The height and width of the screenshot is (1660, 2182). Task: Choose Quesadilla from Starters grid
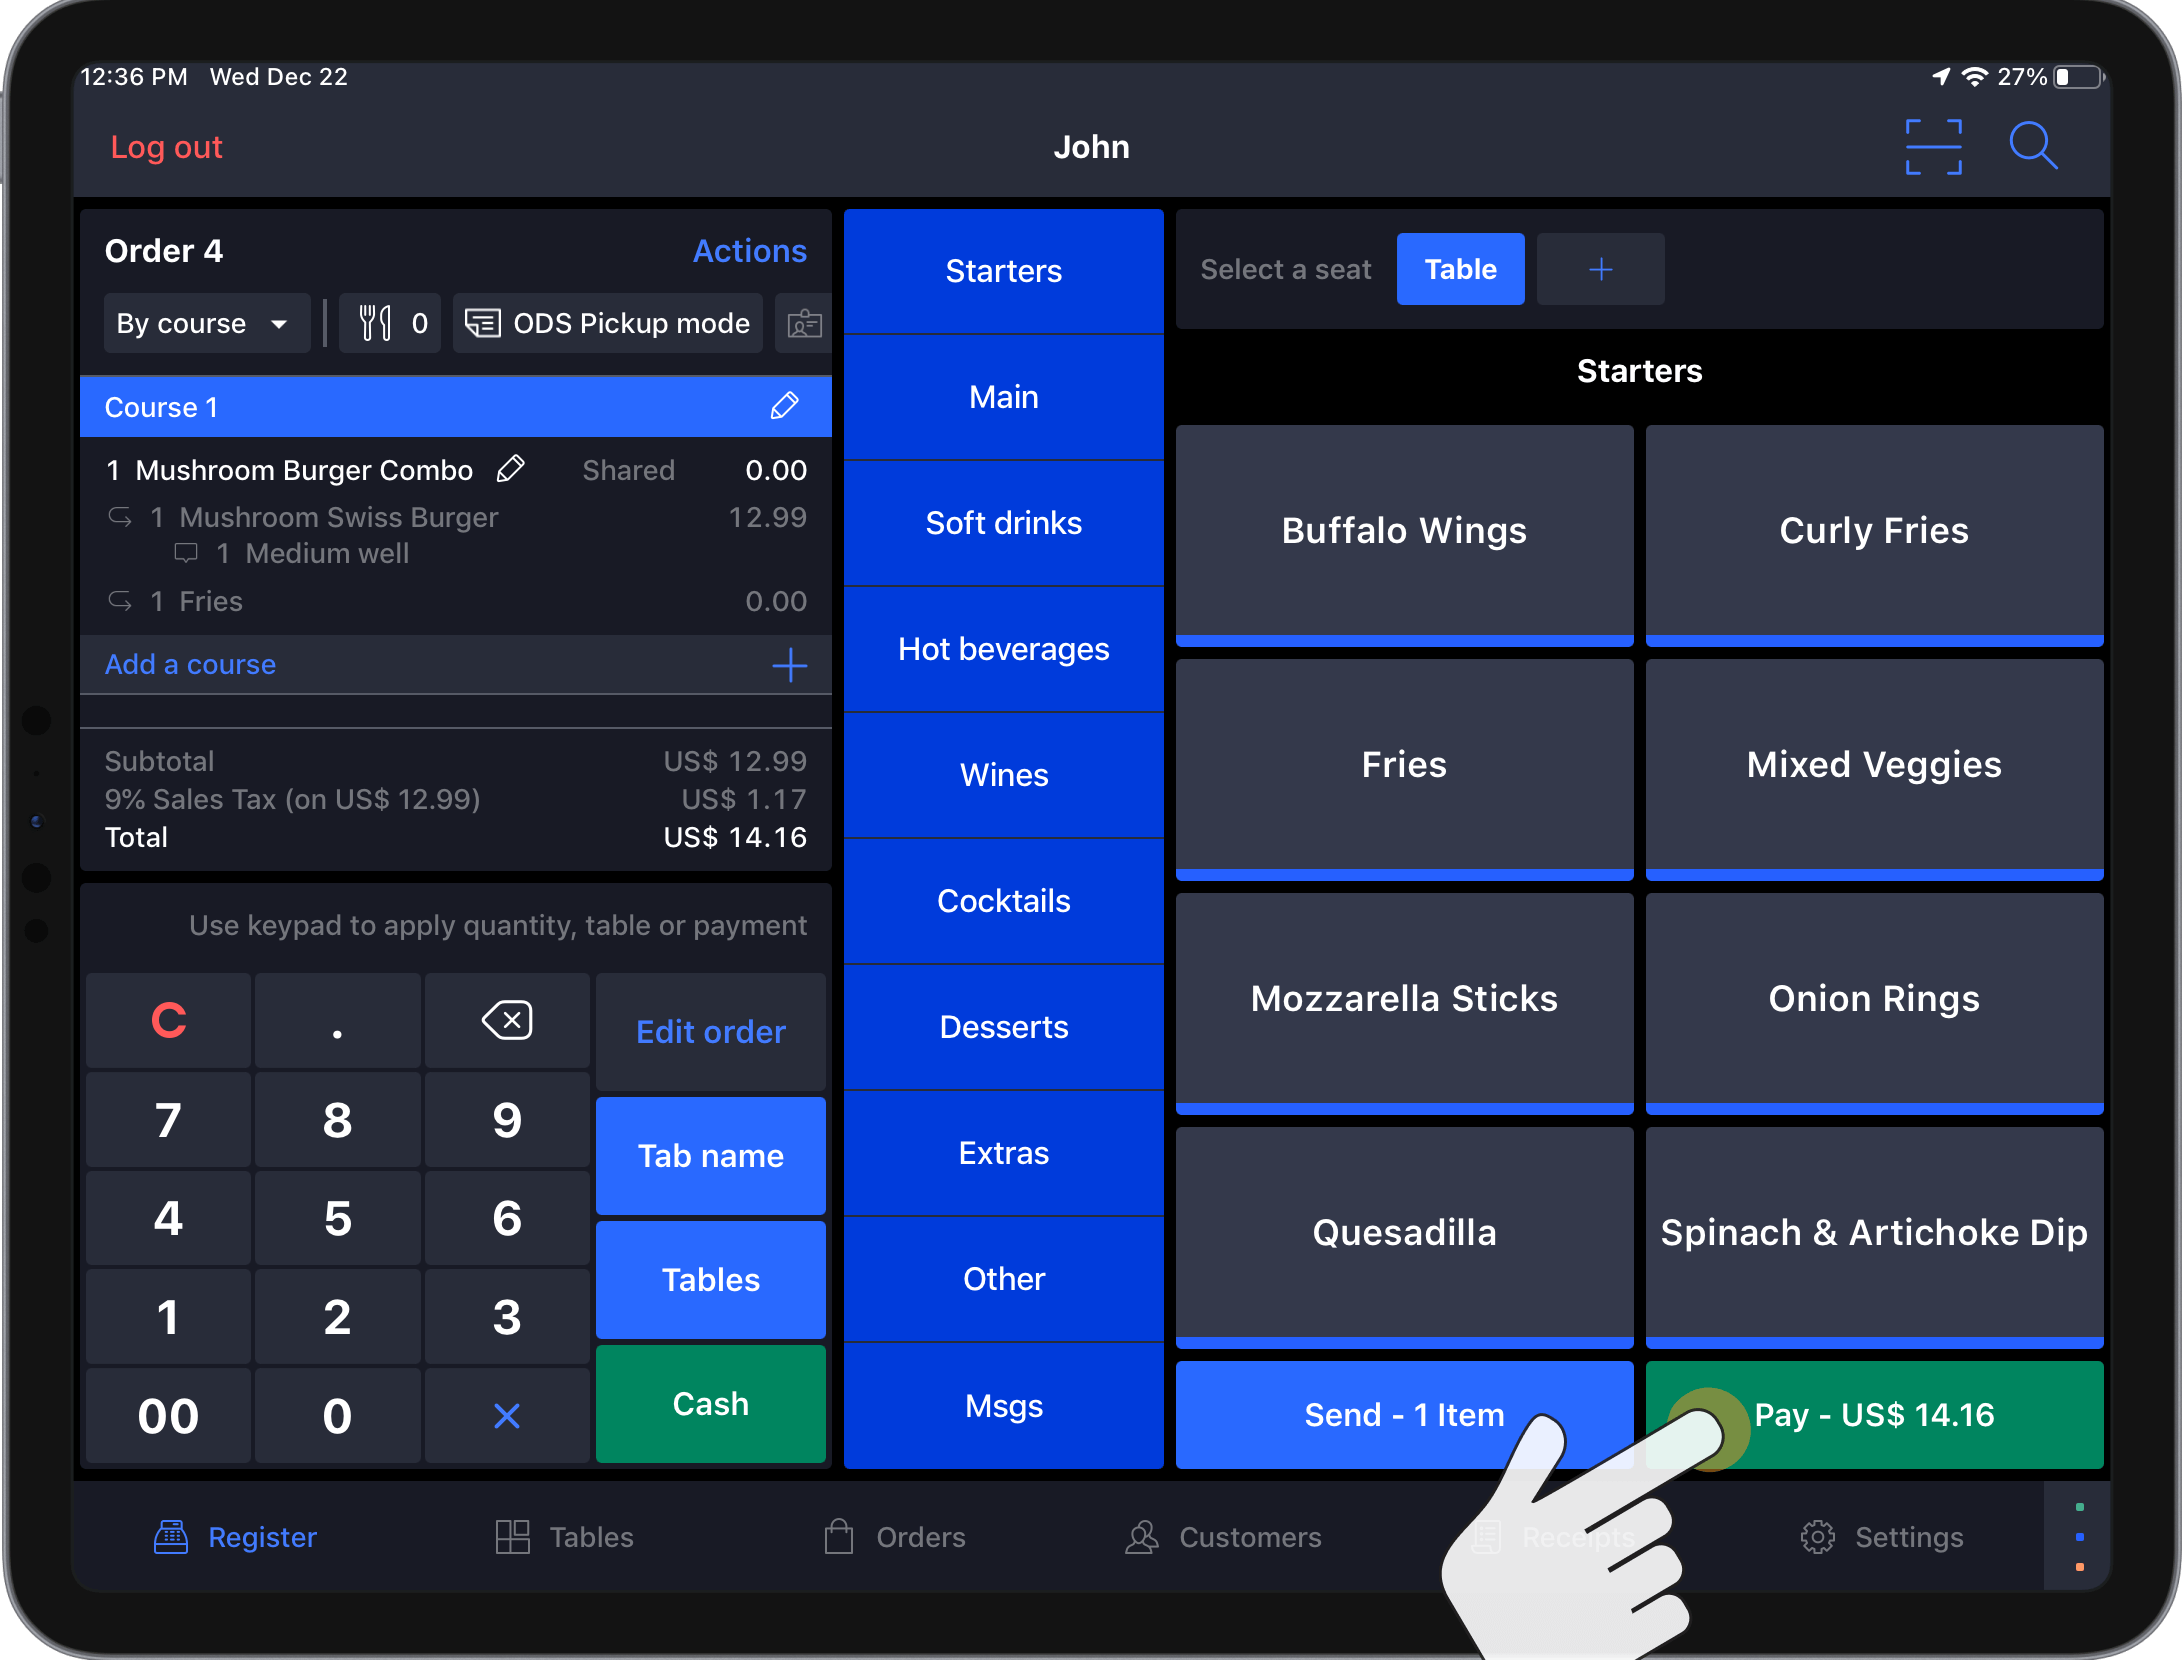tap(1404, 1232)
